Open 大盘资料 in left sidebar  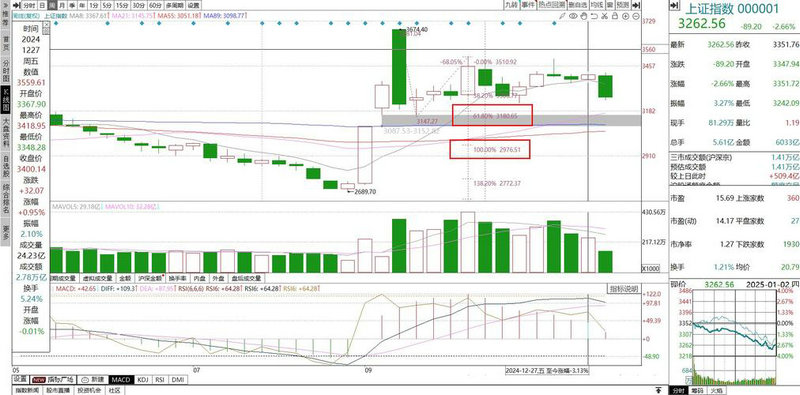click(6, 134)
